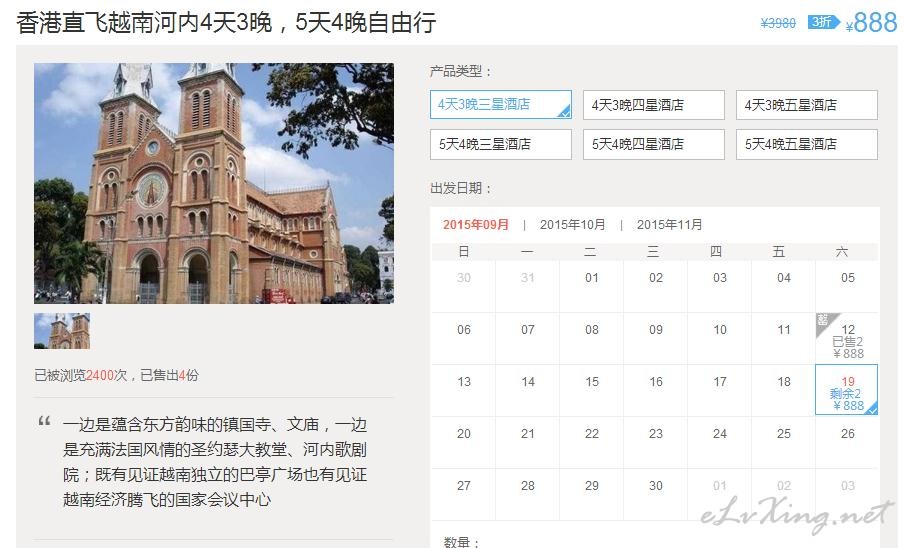Select 5天4晚三星酒店 product type
Viewport: 905px width, 548px height.
tap(500, 144)
